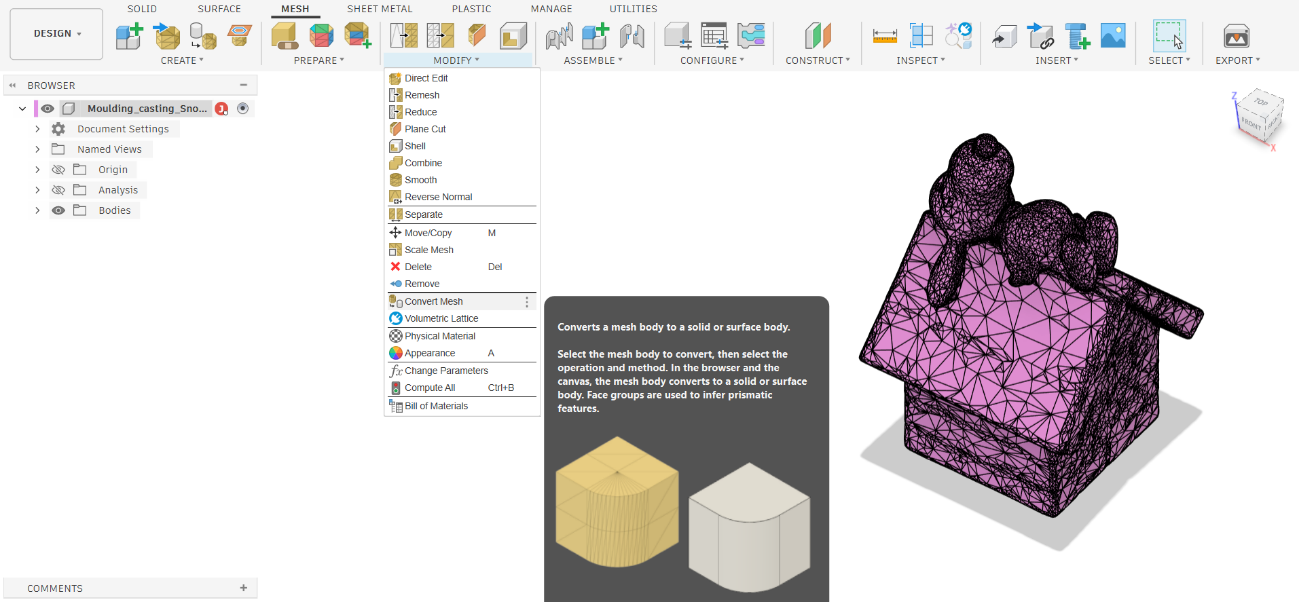The height and width of the screenshot is (602, 1299).
Task: Choose Direct Edit in Modify menu
Action: [x=461, y=78]
